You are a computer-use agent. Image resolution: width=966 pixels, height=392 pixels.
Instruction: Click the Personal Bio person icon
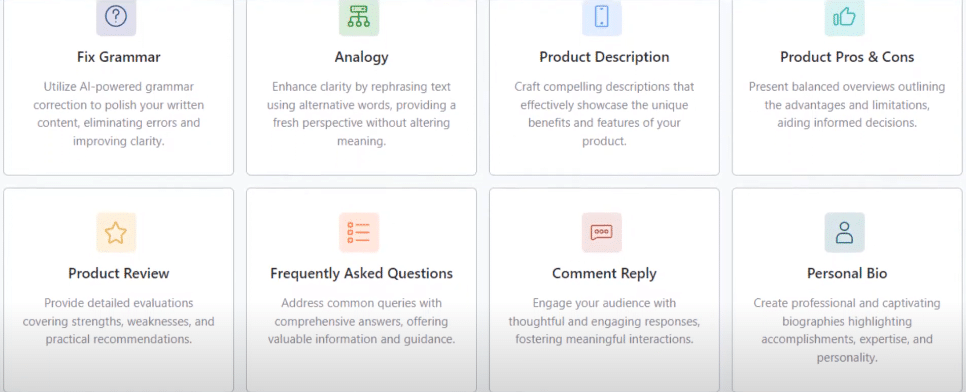point(845,232)
